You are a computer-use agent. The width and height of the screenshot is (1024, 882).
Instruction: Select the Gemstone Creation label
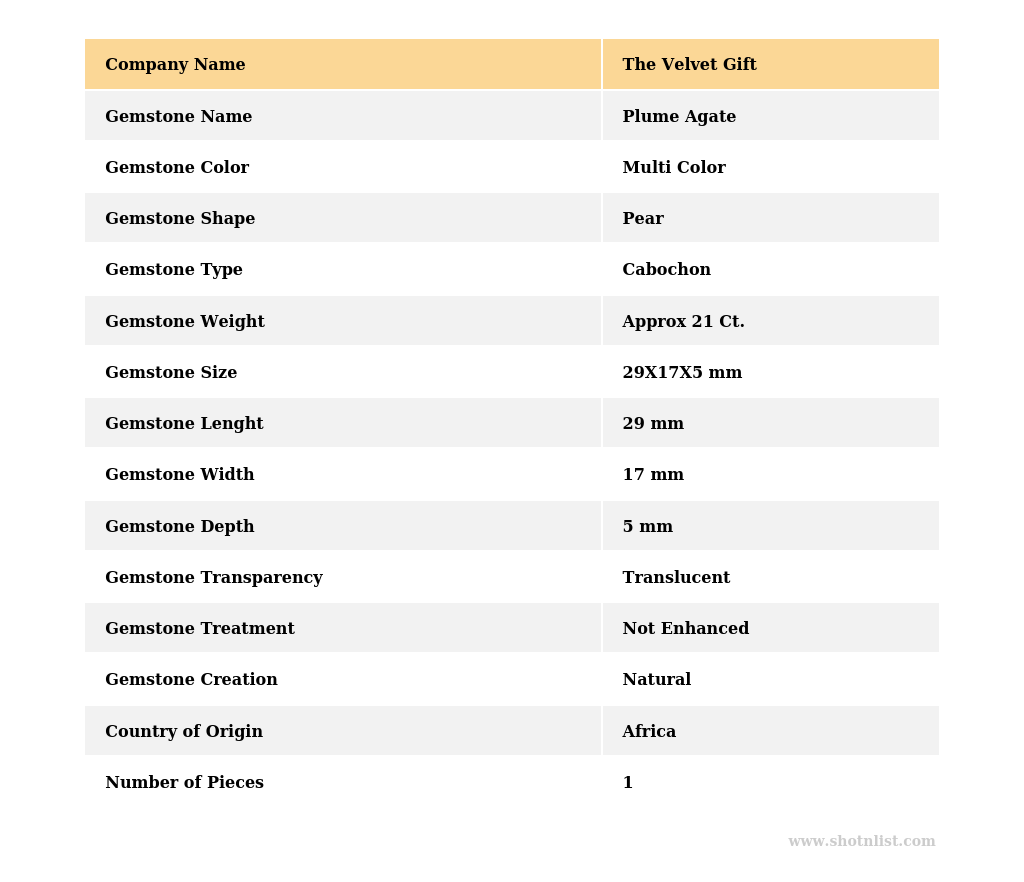pos(191,680)
